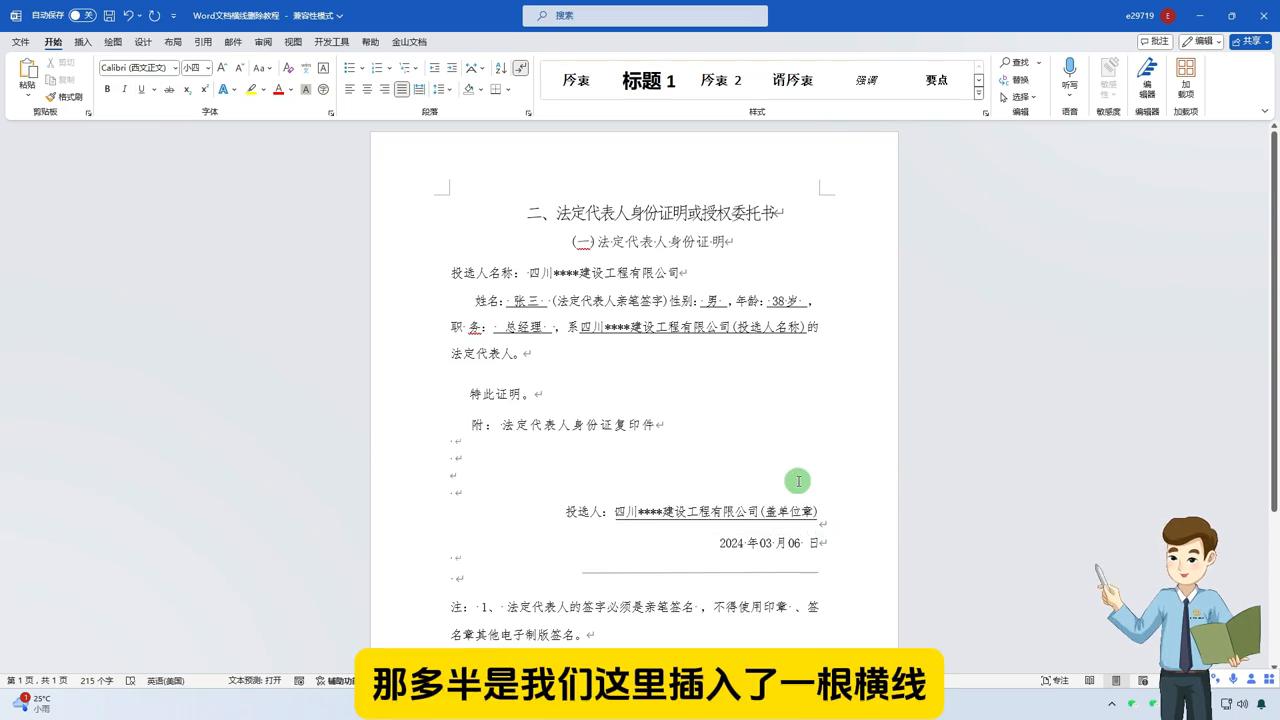Activate 听写 dictation
Screen dimensions: 1280x720
click(x=1069, y=70)
